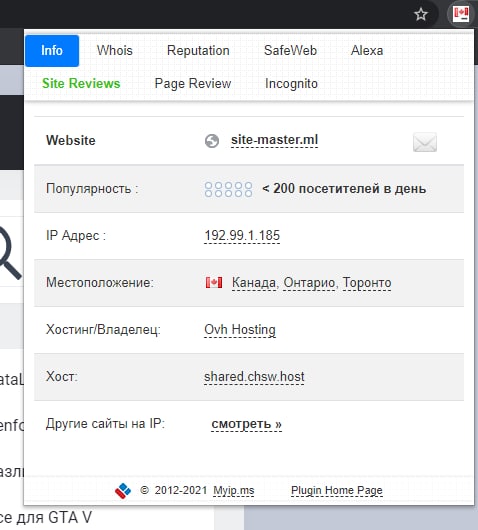Click the 'IP Адрес :' label
The height and width of the screenshot is (530, 478).
[x=76, y=236]
